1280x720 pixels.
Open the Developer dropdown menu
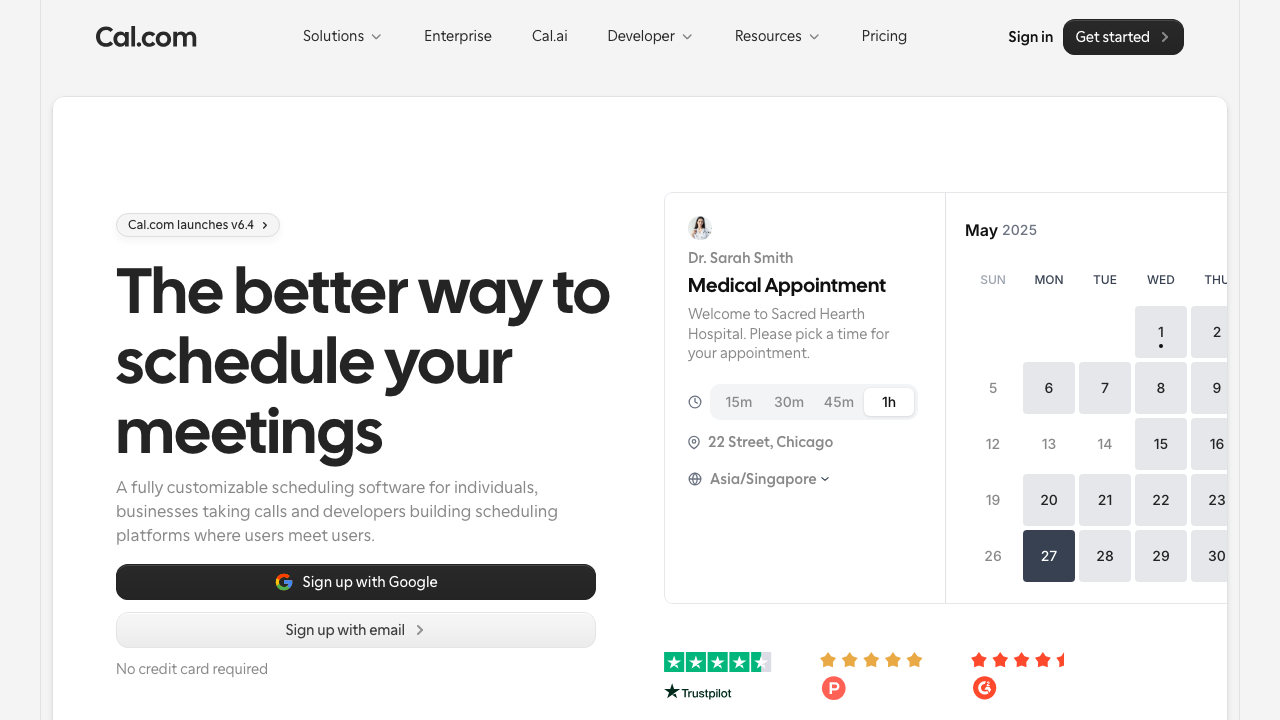[649, 36]
